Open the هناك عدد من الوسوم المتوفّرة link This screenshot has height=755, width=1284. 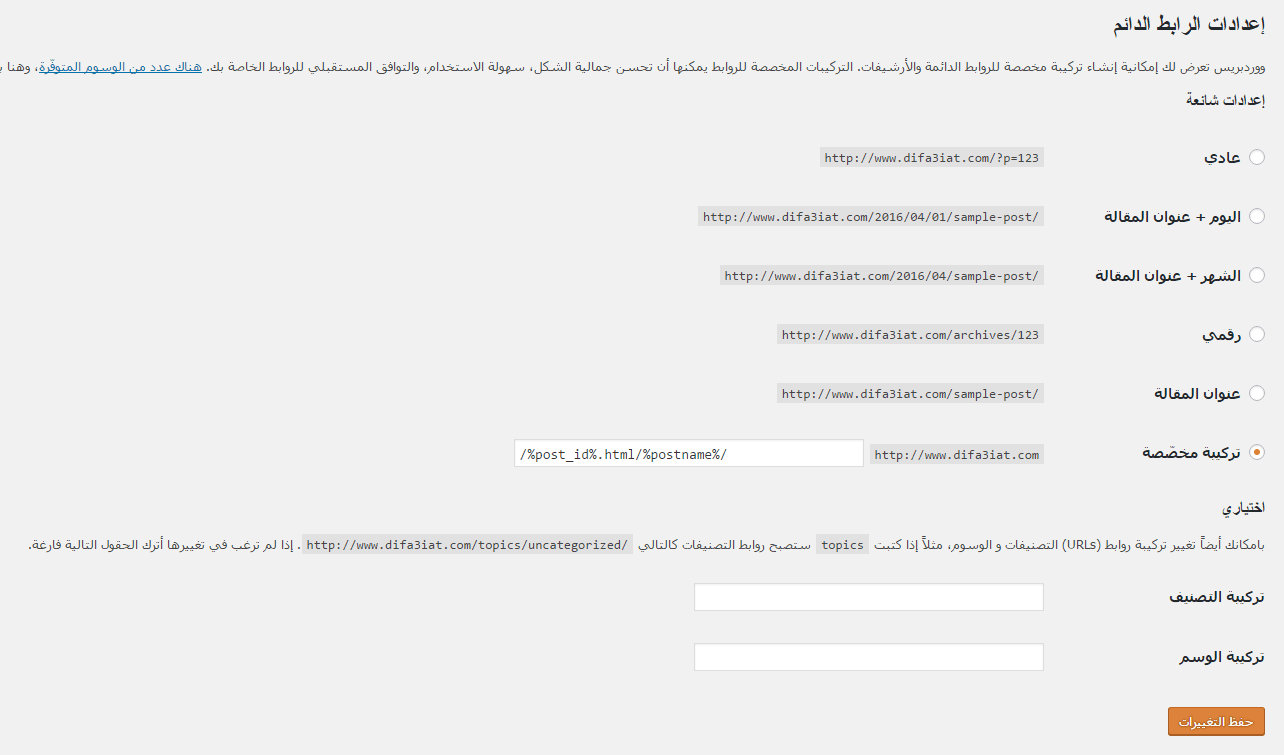[x=120, y=67]
